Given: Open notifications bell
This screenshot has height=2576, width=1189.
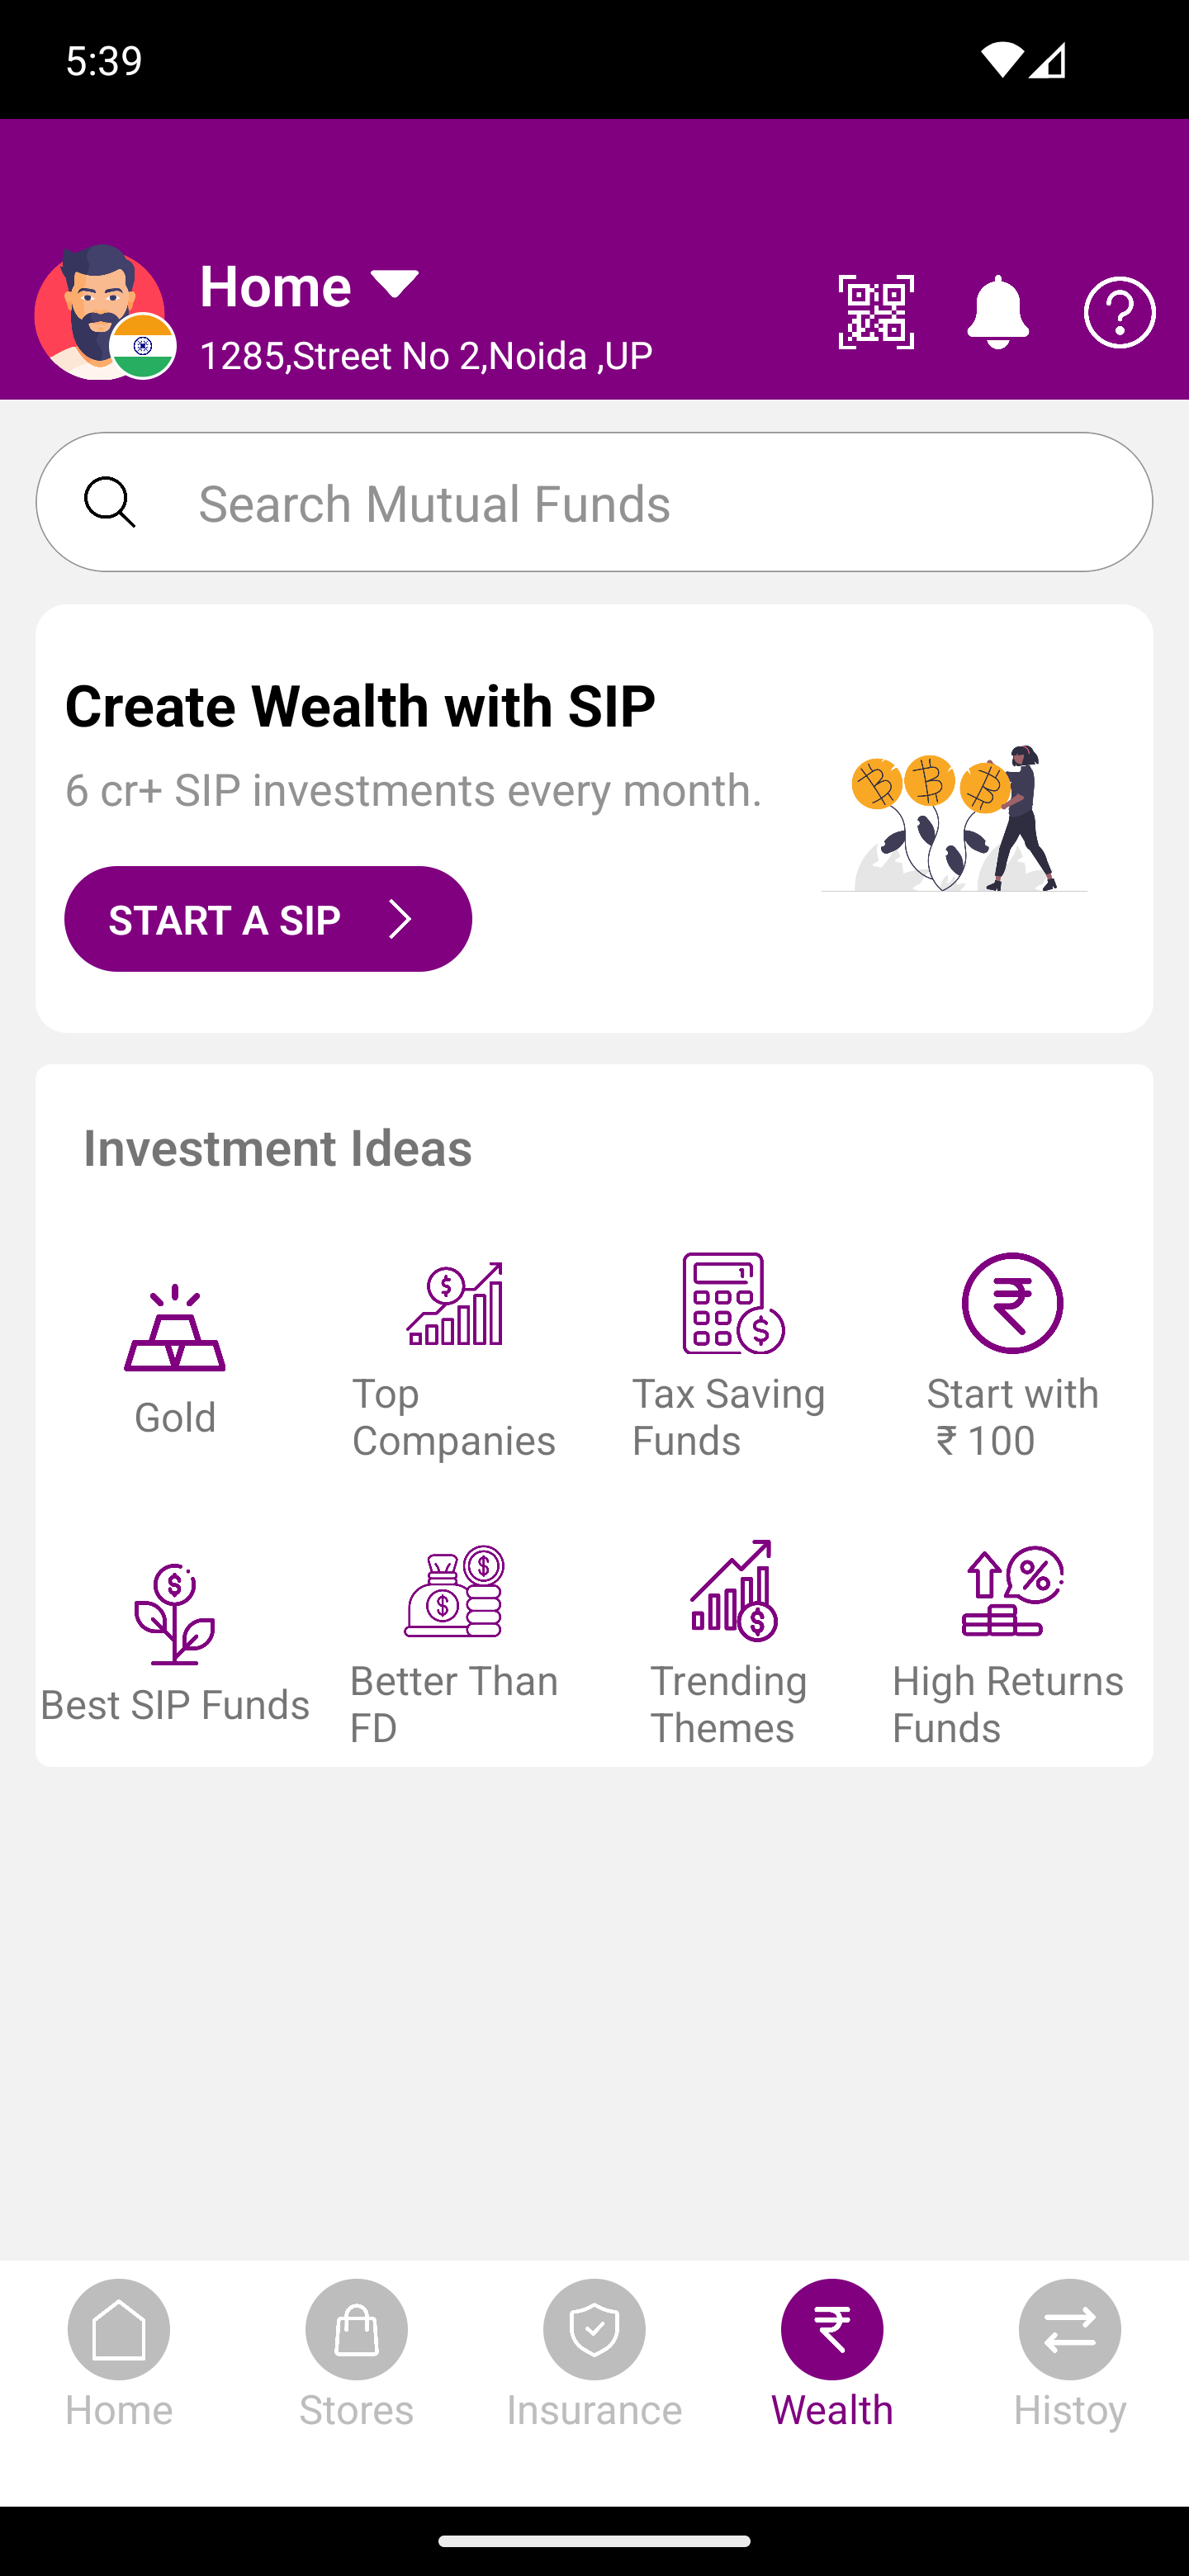Looking at the screenshot, I should coord(997,312).
